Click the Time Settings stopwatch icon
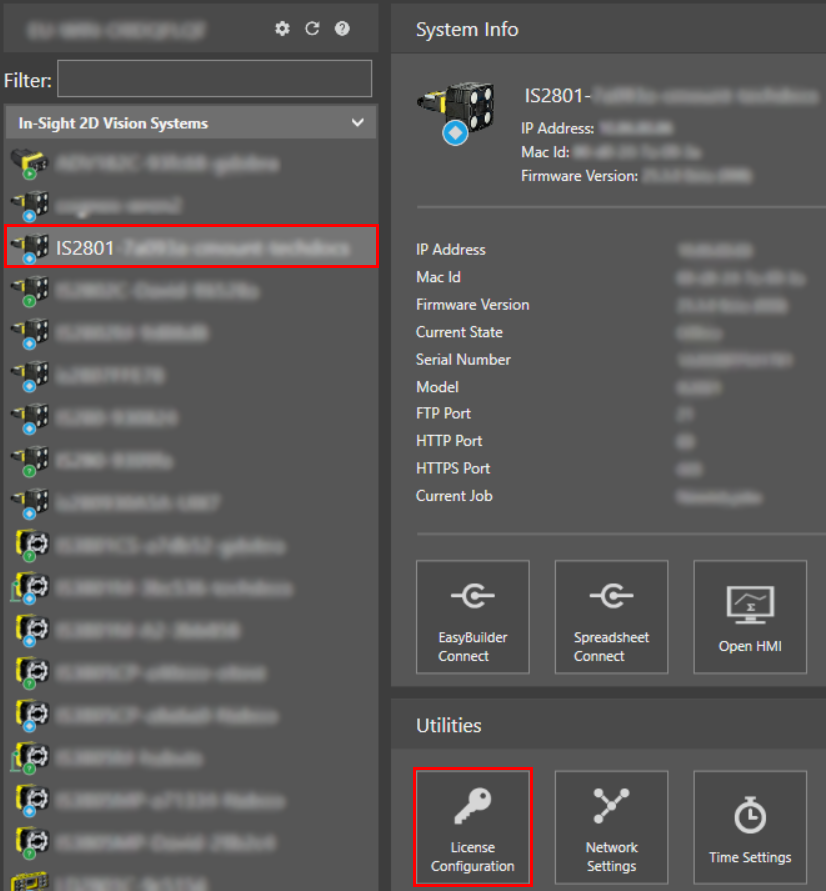Image resolution: width=826 pixels, height=891 pixels. tap(750, 817)
